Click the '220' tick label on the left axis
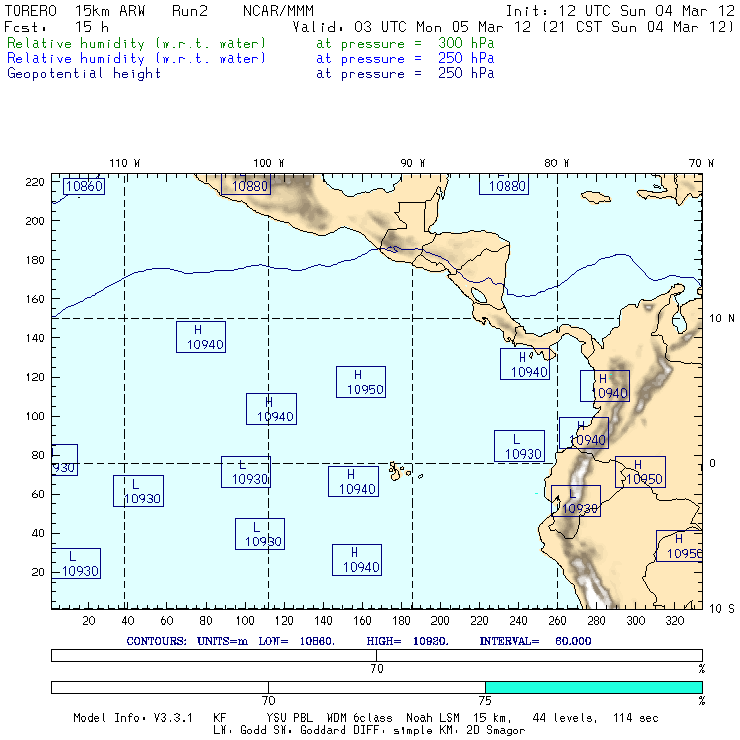Viewport: 740px width, 740px height. pyautogui.click(x=34, y=182)
